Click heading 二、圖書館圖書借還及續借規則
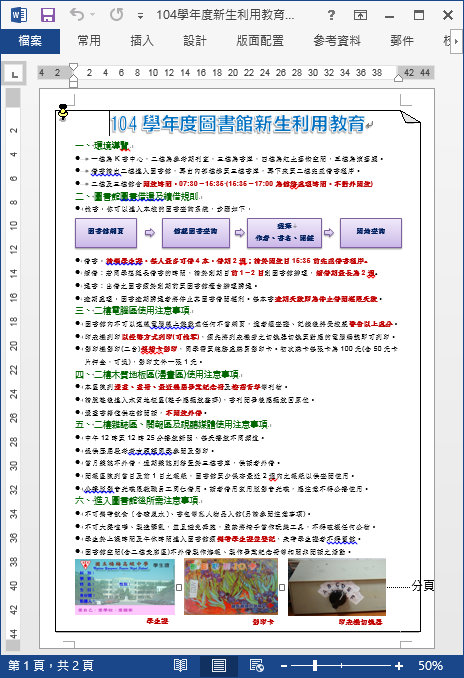464x678 pixels. click(137, 196)
